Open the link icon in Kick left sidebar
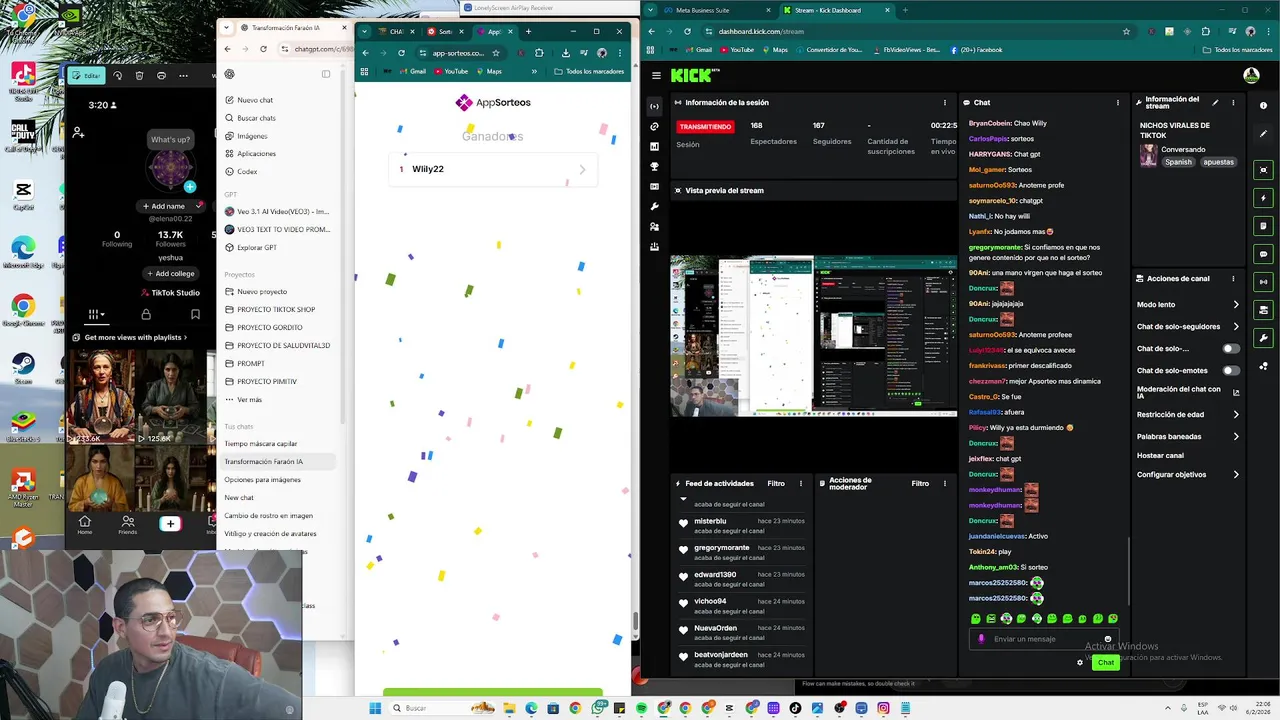This screenshot has height=720, width=1280. point(654,126)
